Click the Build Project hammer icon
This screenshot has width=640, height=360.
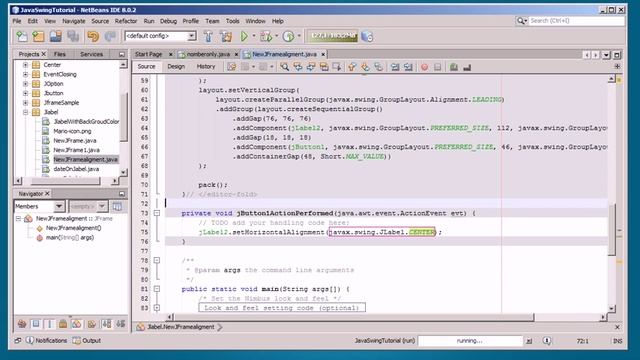(208, 36)
